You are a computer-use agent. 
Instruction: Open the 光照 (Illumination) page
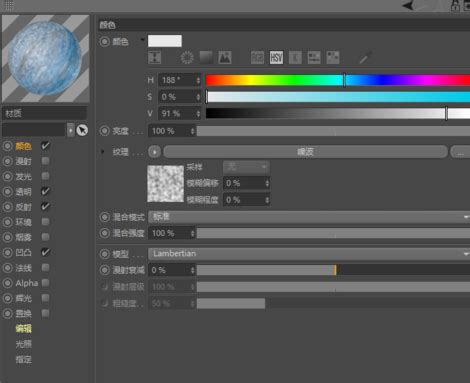click(24, 344)
